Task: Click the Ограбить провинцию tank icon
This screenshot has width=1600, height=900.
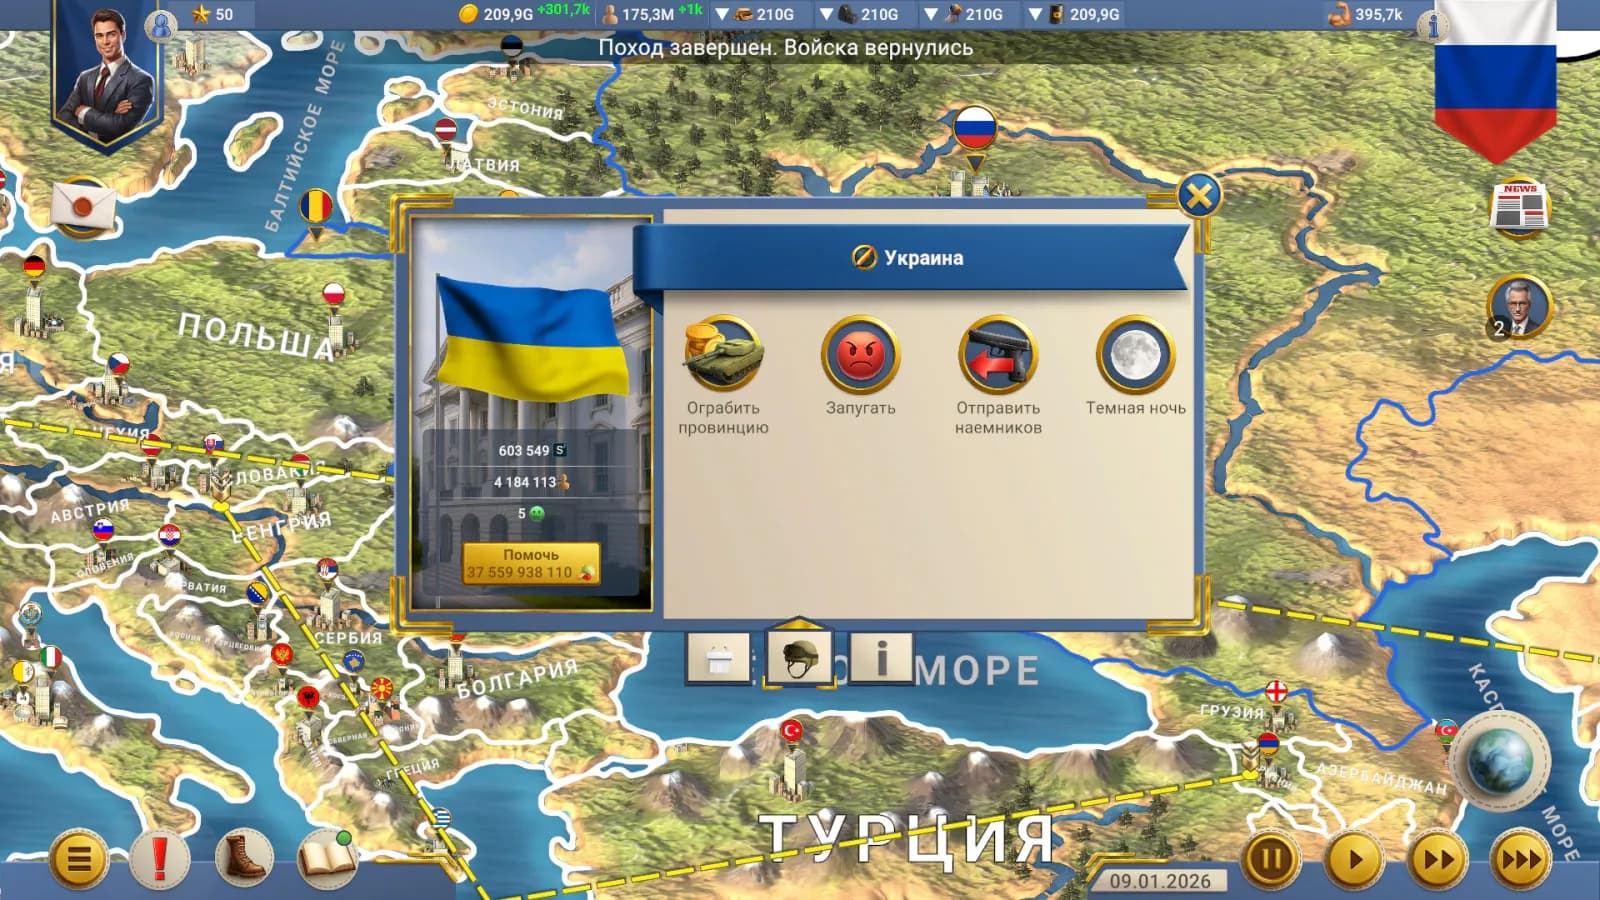Action: coord(723,355)
